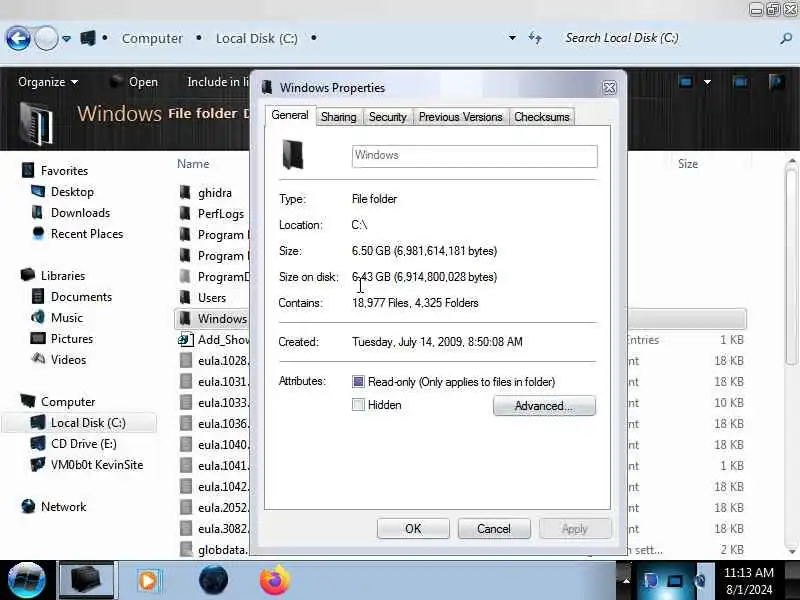
Task: Select Network in the navigation pane
Action: point(63,507)
